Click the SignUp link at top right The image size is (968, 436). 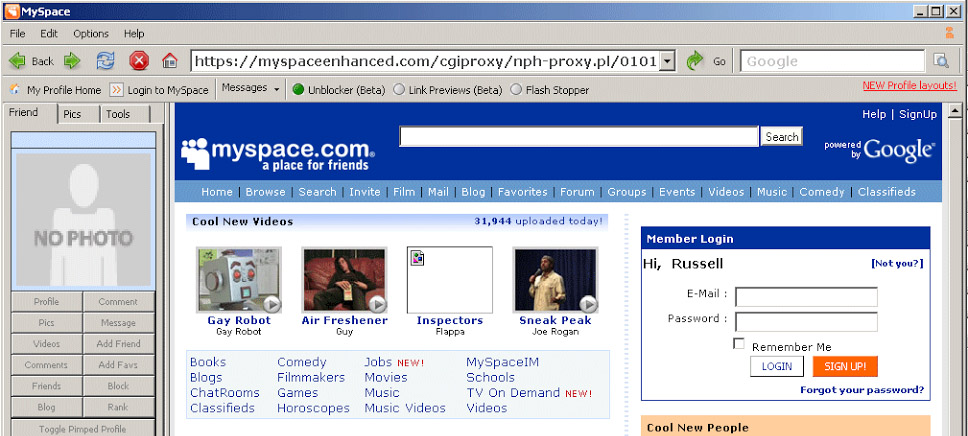[917, 114]
